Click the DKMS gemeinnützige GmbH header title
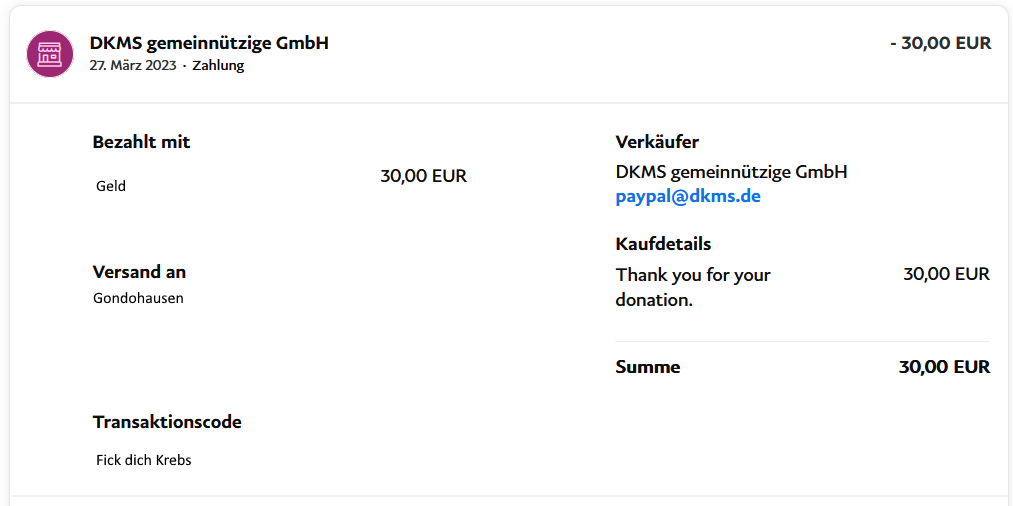Image resolution: width=1013 pixels, height=506 pixels. pos(209,43)
